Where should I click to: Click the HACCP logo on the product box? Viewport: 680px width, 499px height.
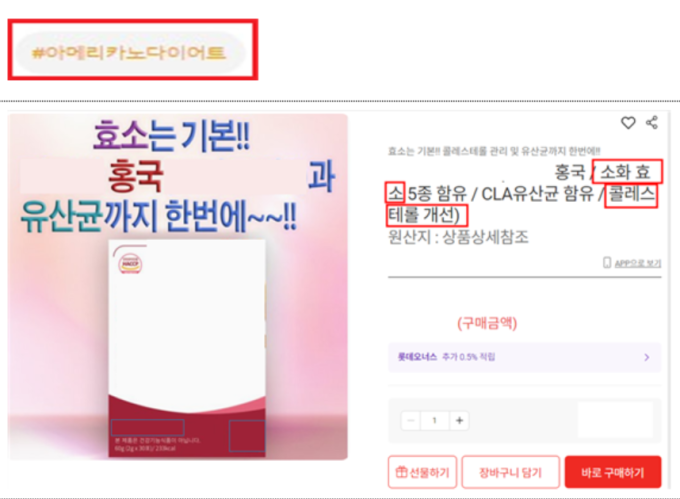[x=130, y=264]
